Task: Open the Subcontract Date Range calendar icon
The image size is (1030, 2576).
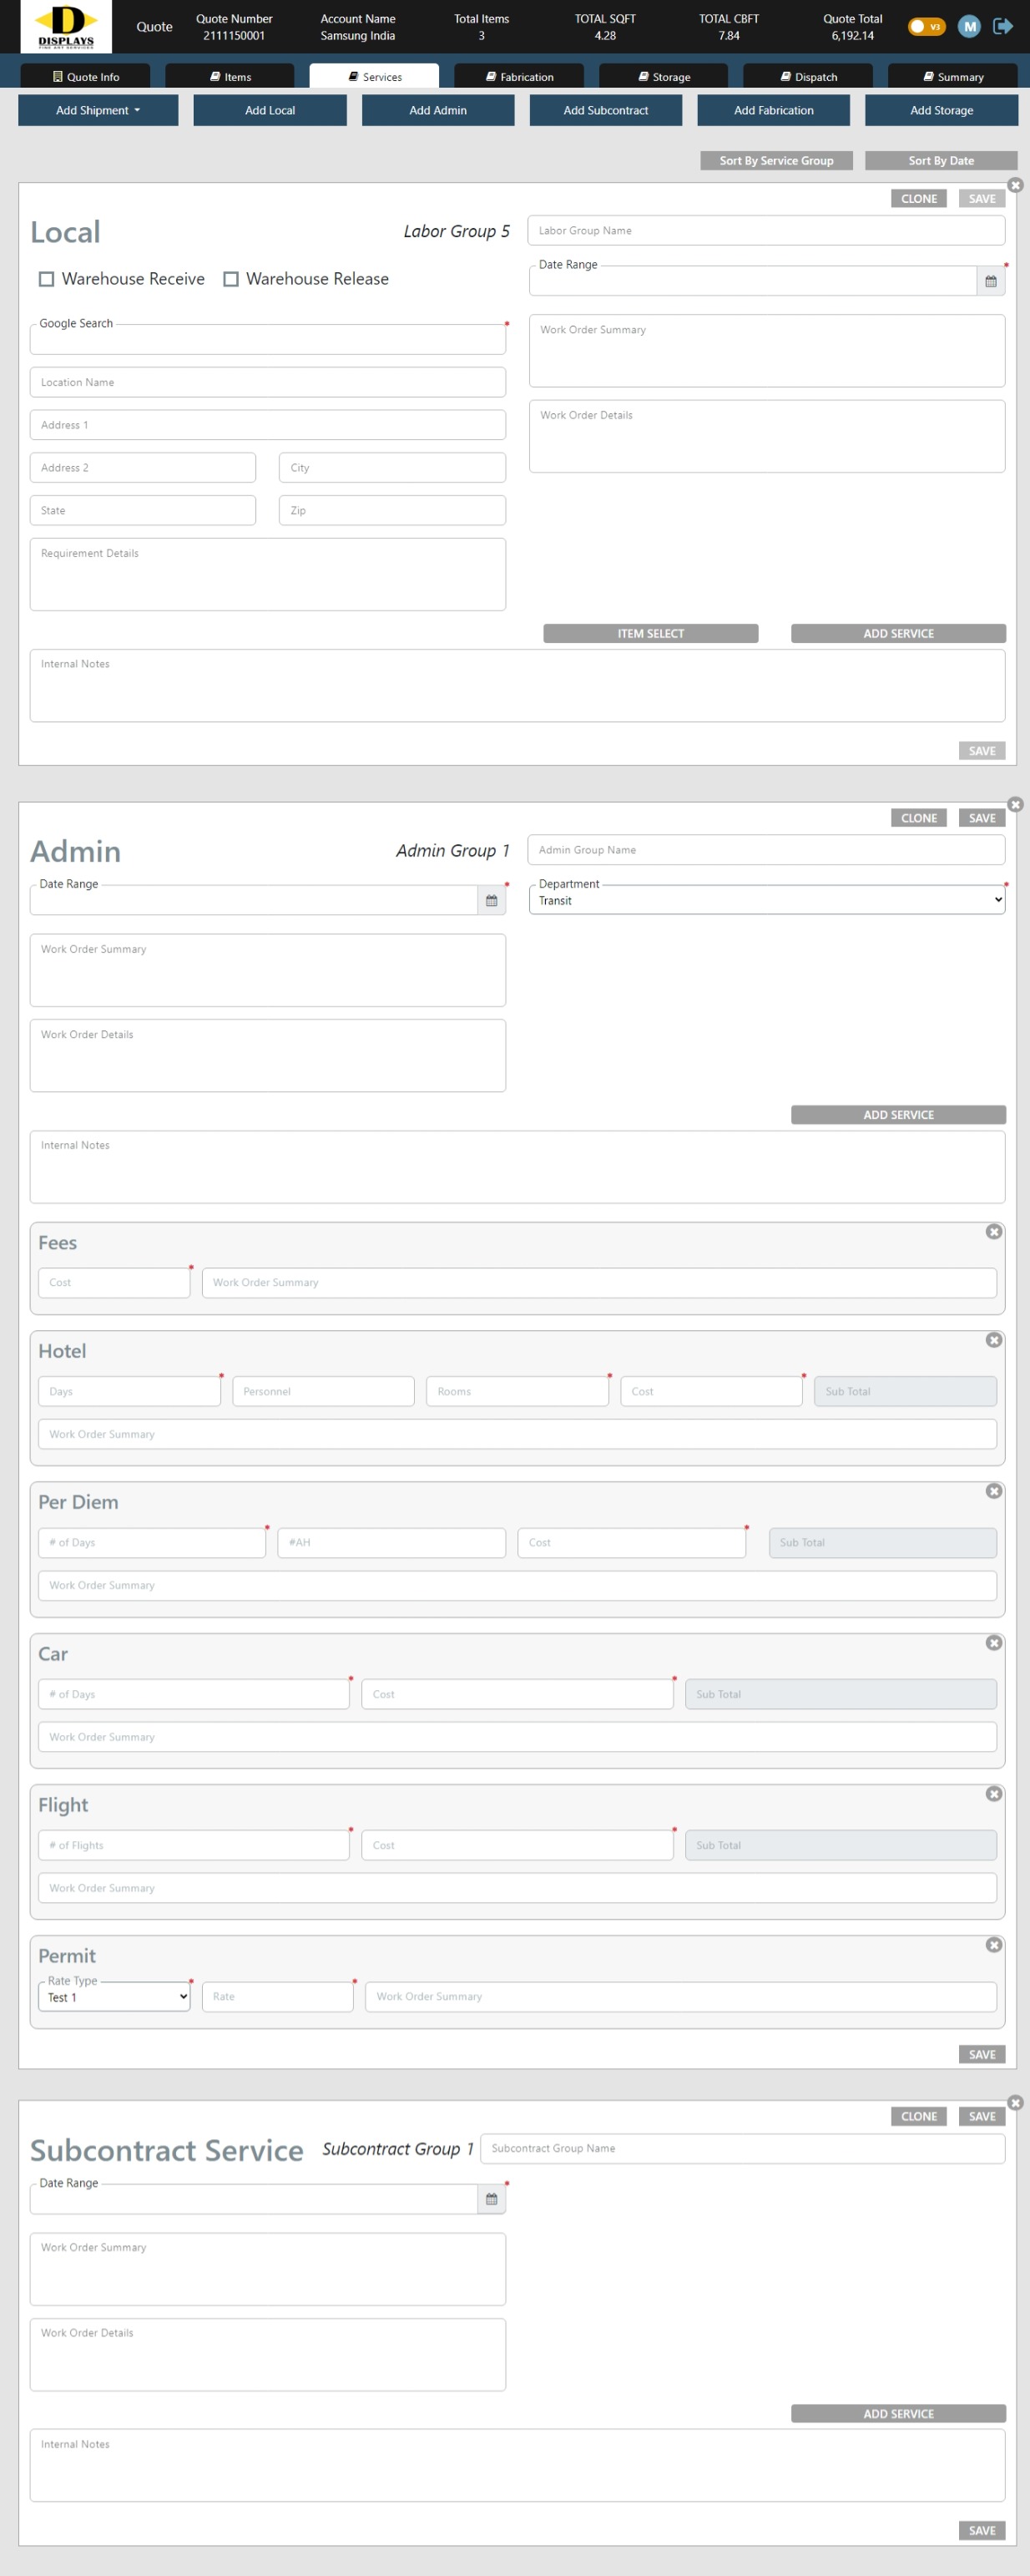Action: (x=491, y=2199)
